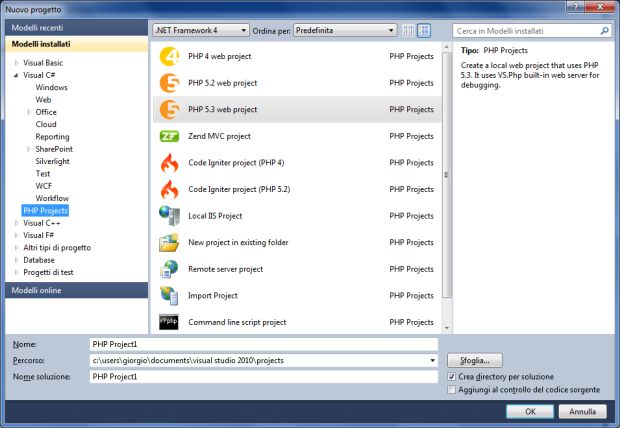Select New project in existing folder icon
This screenshot has height=428, width=620.
[169, 242]
